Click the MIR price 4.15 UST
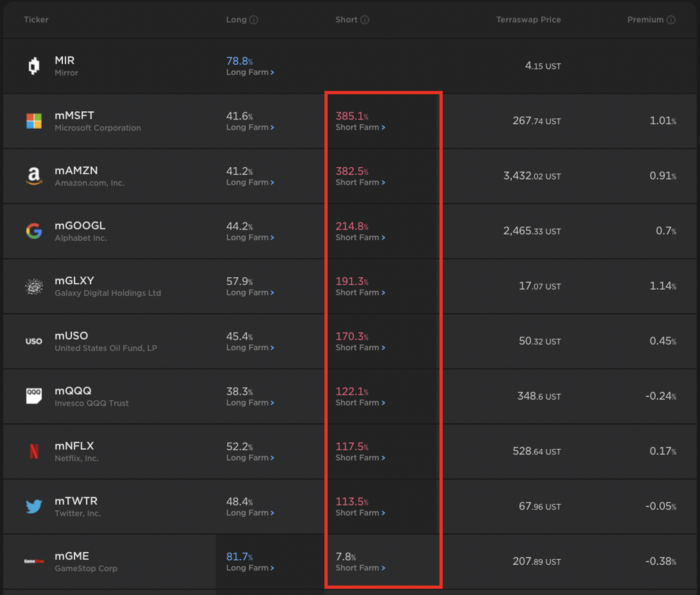This screenshot has height=595, width=700. 543,66
